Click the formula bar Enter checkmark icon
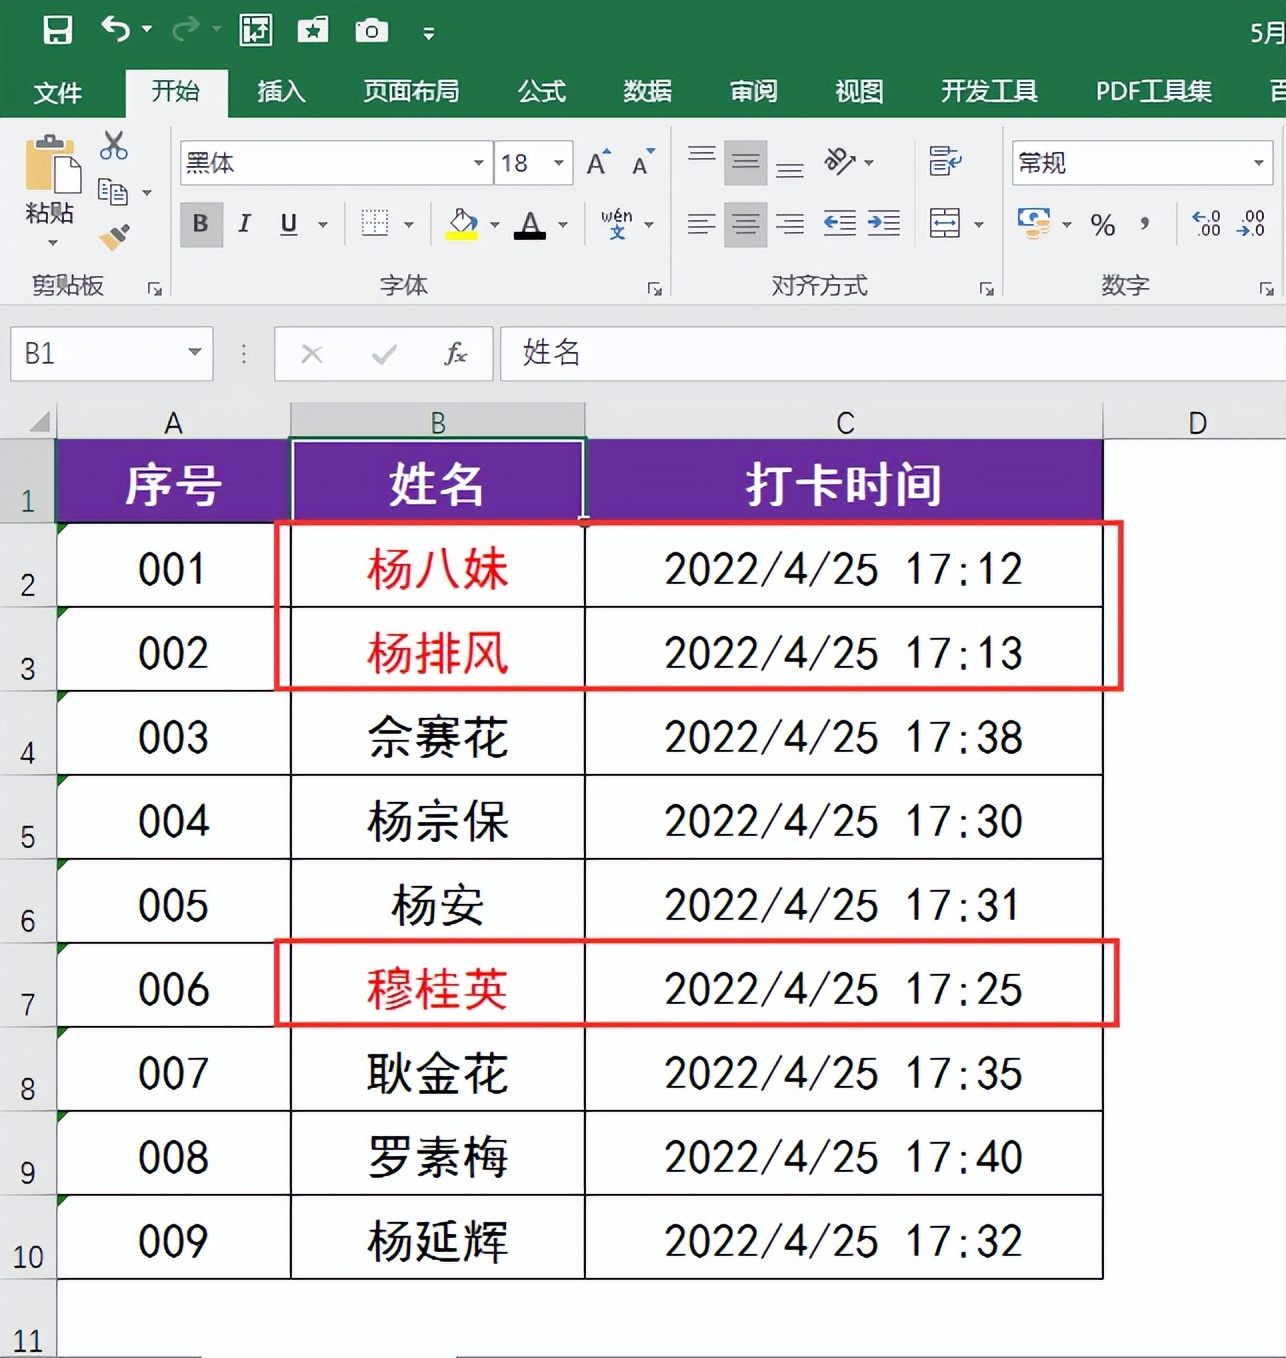Viewport: 1286px width, 1358px height. tap(384, 354)
